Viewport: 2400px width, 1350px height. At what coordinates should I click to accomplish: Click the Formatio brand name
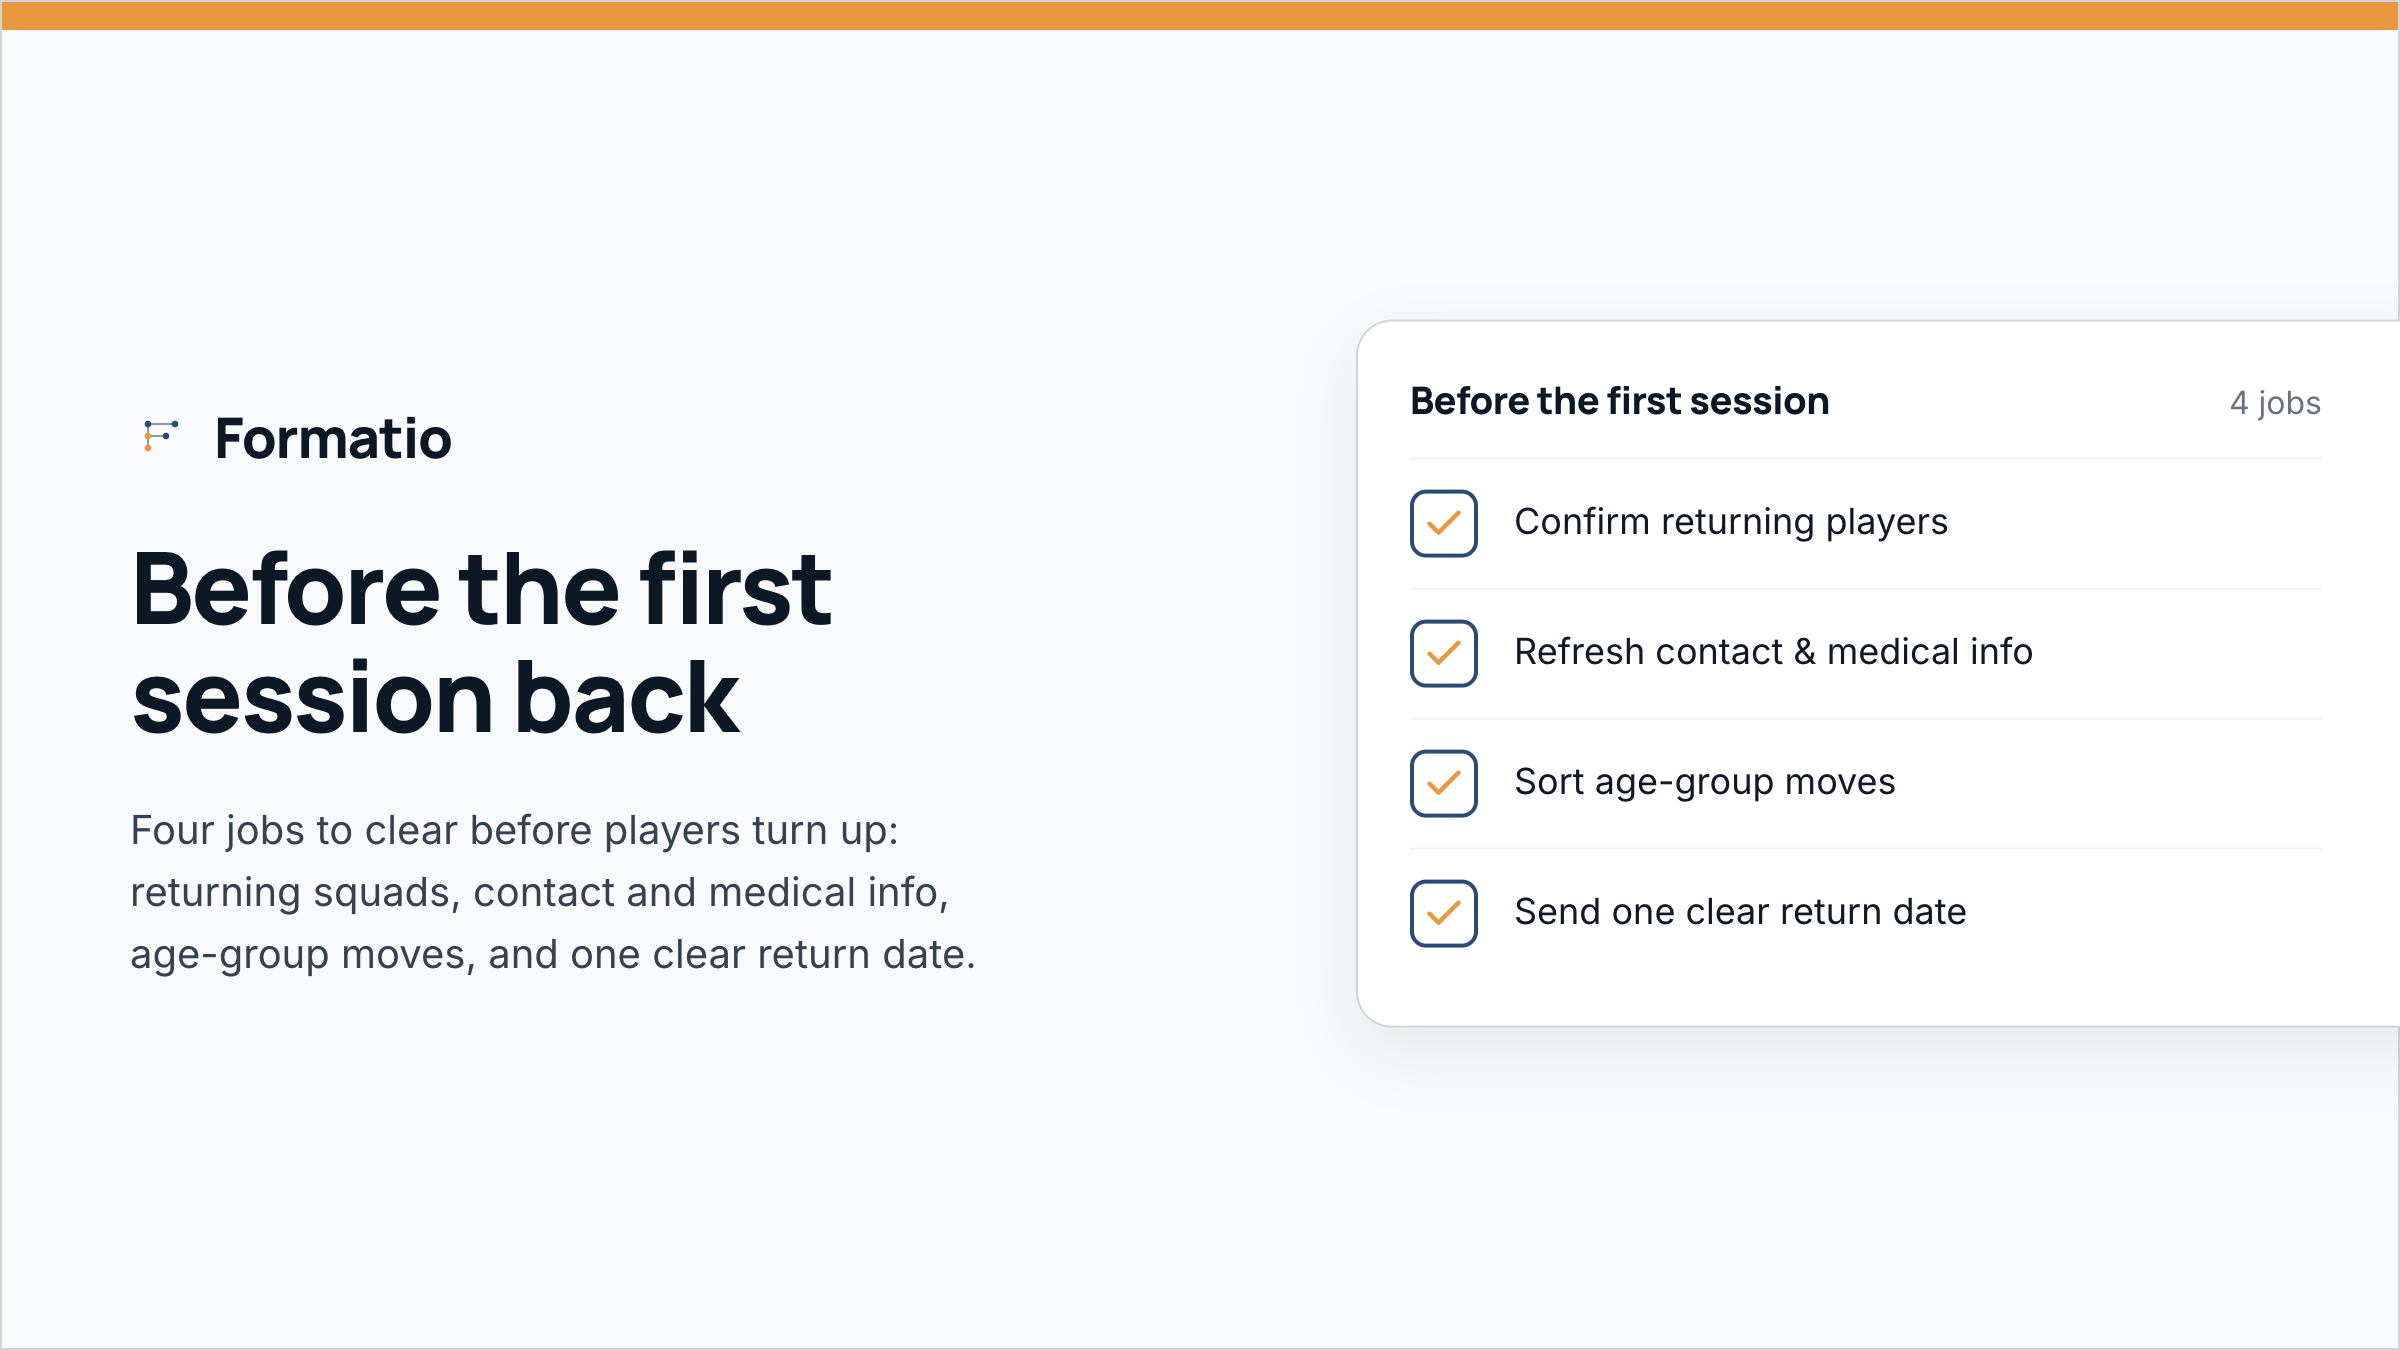click(333, 439)
